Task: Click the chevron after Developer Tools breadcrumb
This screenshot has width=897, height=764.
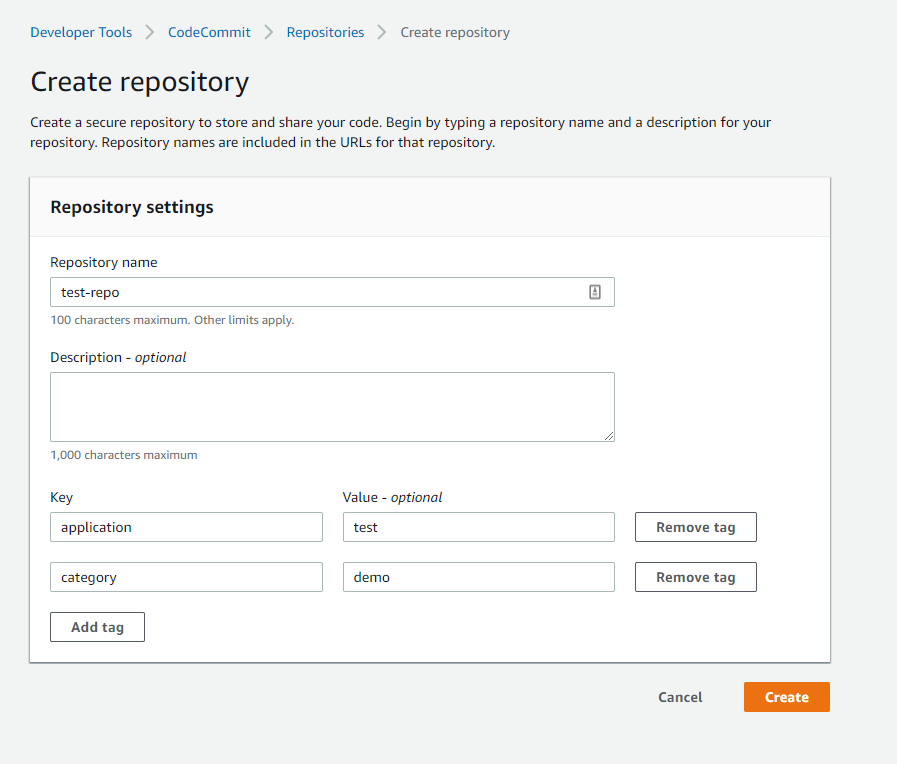Action: click(x=150, y=32)
